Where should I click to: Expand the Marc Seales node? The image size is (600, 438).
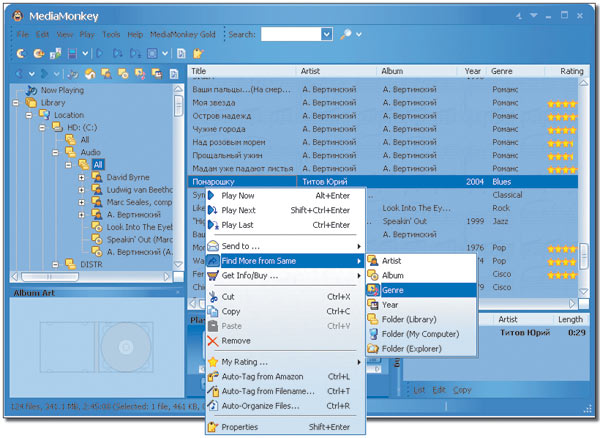coord(82,202)
